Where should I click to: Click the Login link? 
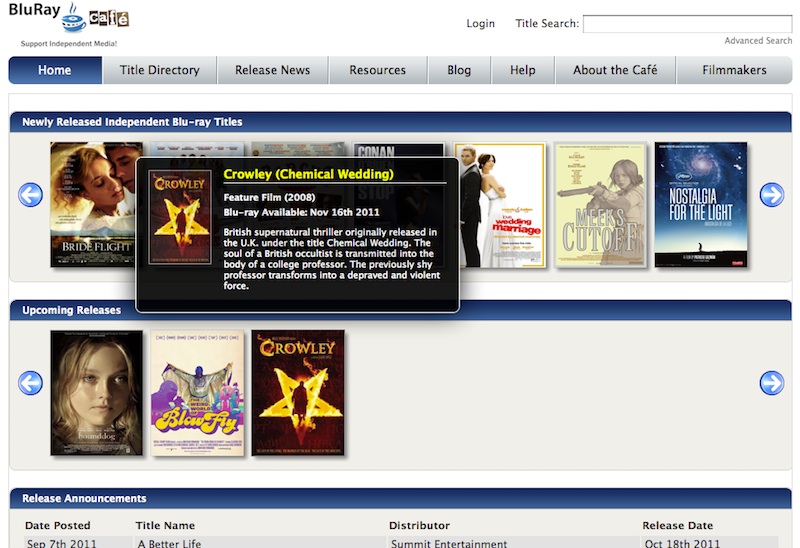480,24
